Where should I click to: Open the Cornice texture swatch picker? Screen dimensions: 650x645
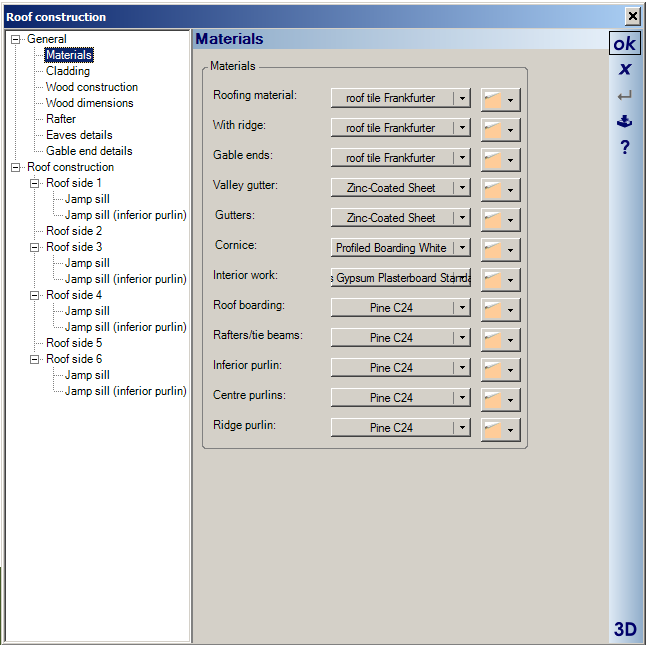click(500, 249)
